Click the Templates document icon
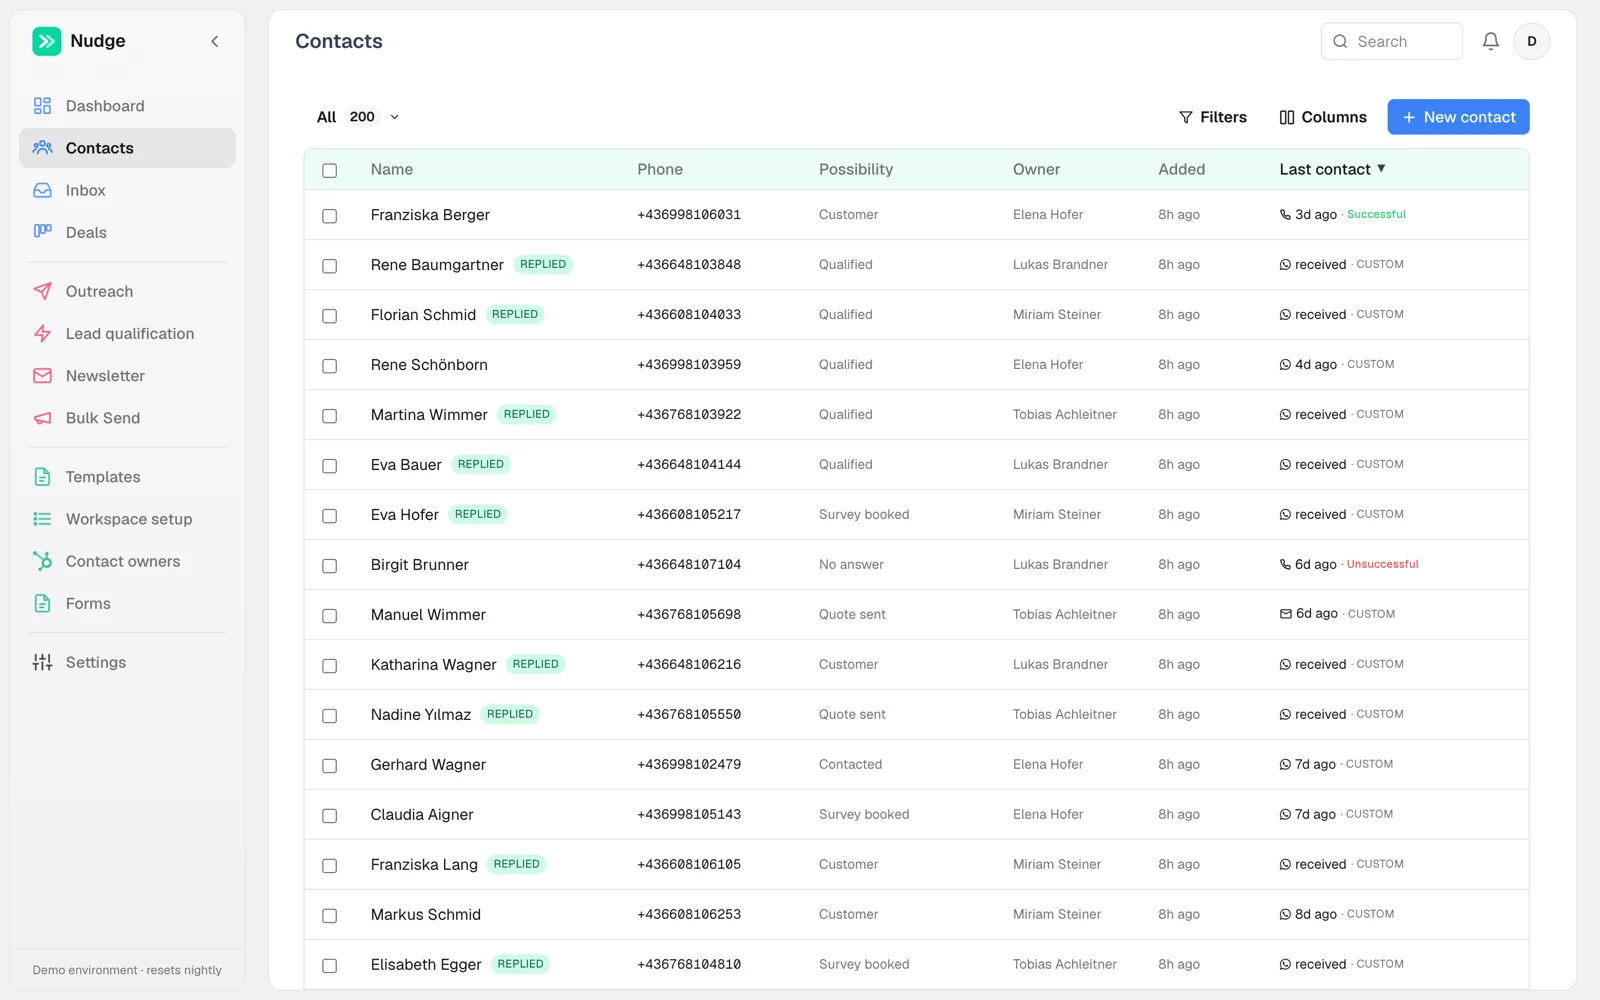Viewport: 1600px width, 1000px height. point(42,477)
